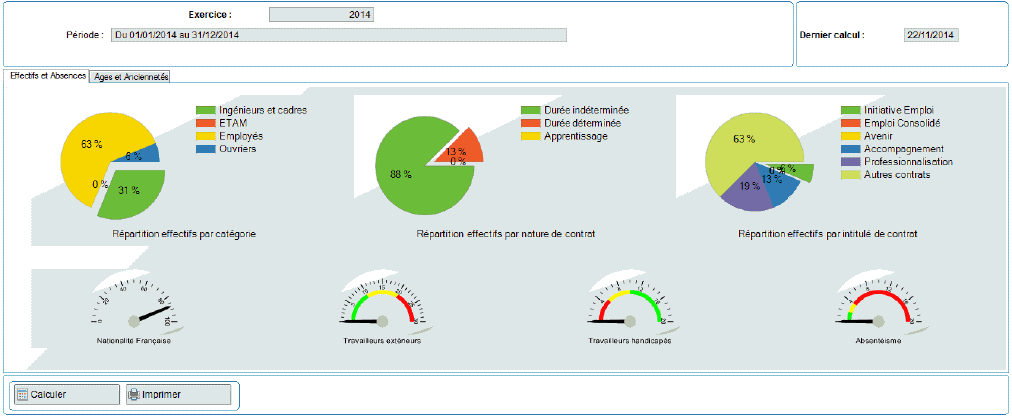Click the Imprimer button
The image size is (1012, 417).
(x=178, y=394)
